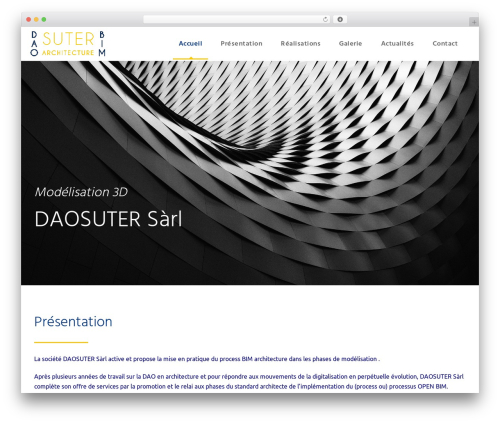Open a new browser tab with plus button
The image size is (500, 423).
click(x=474, y=22)
